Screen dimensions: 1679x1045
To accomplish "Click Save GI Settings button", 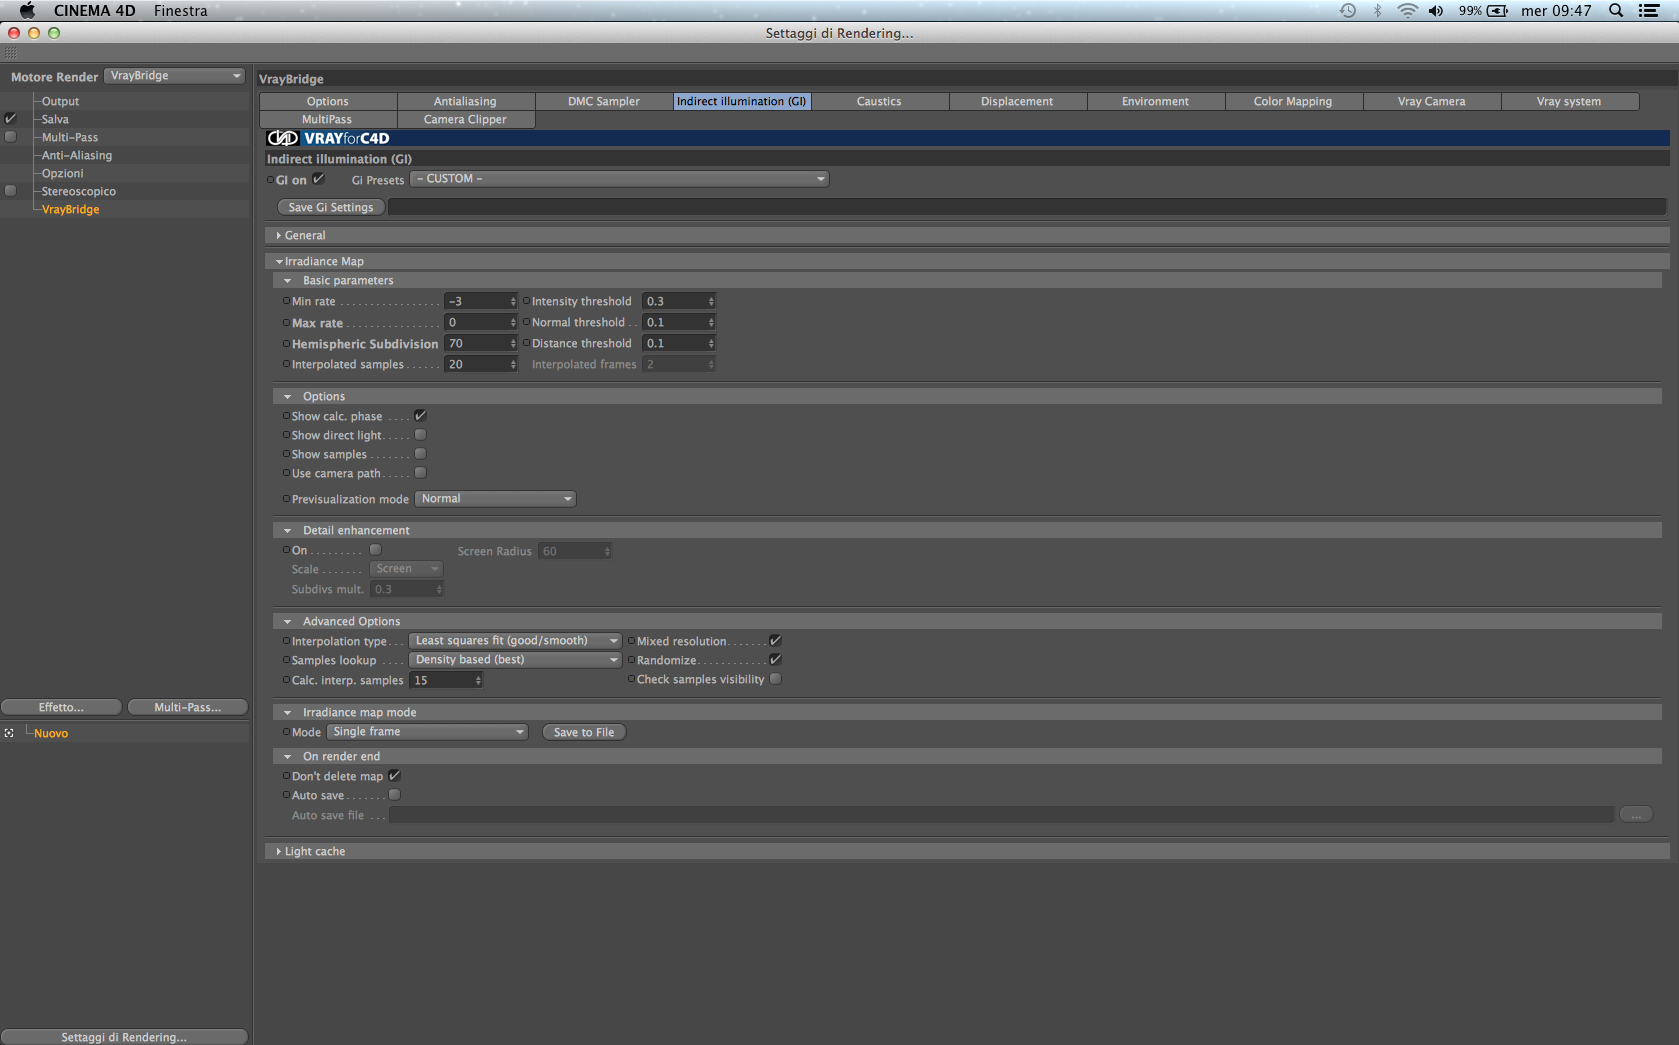I will pos(331,207).
